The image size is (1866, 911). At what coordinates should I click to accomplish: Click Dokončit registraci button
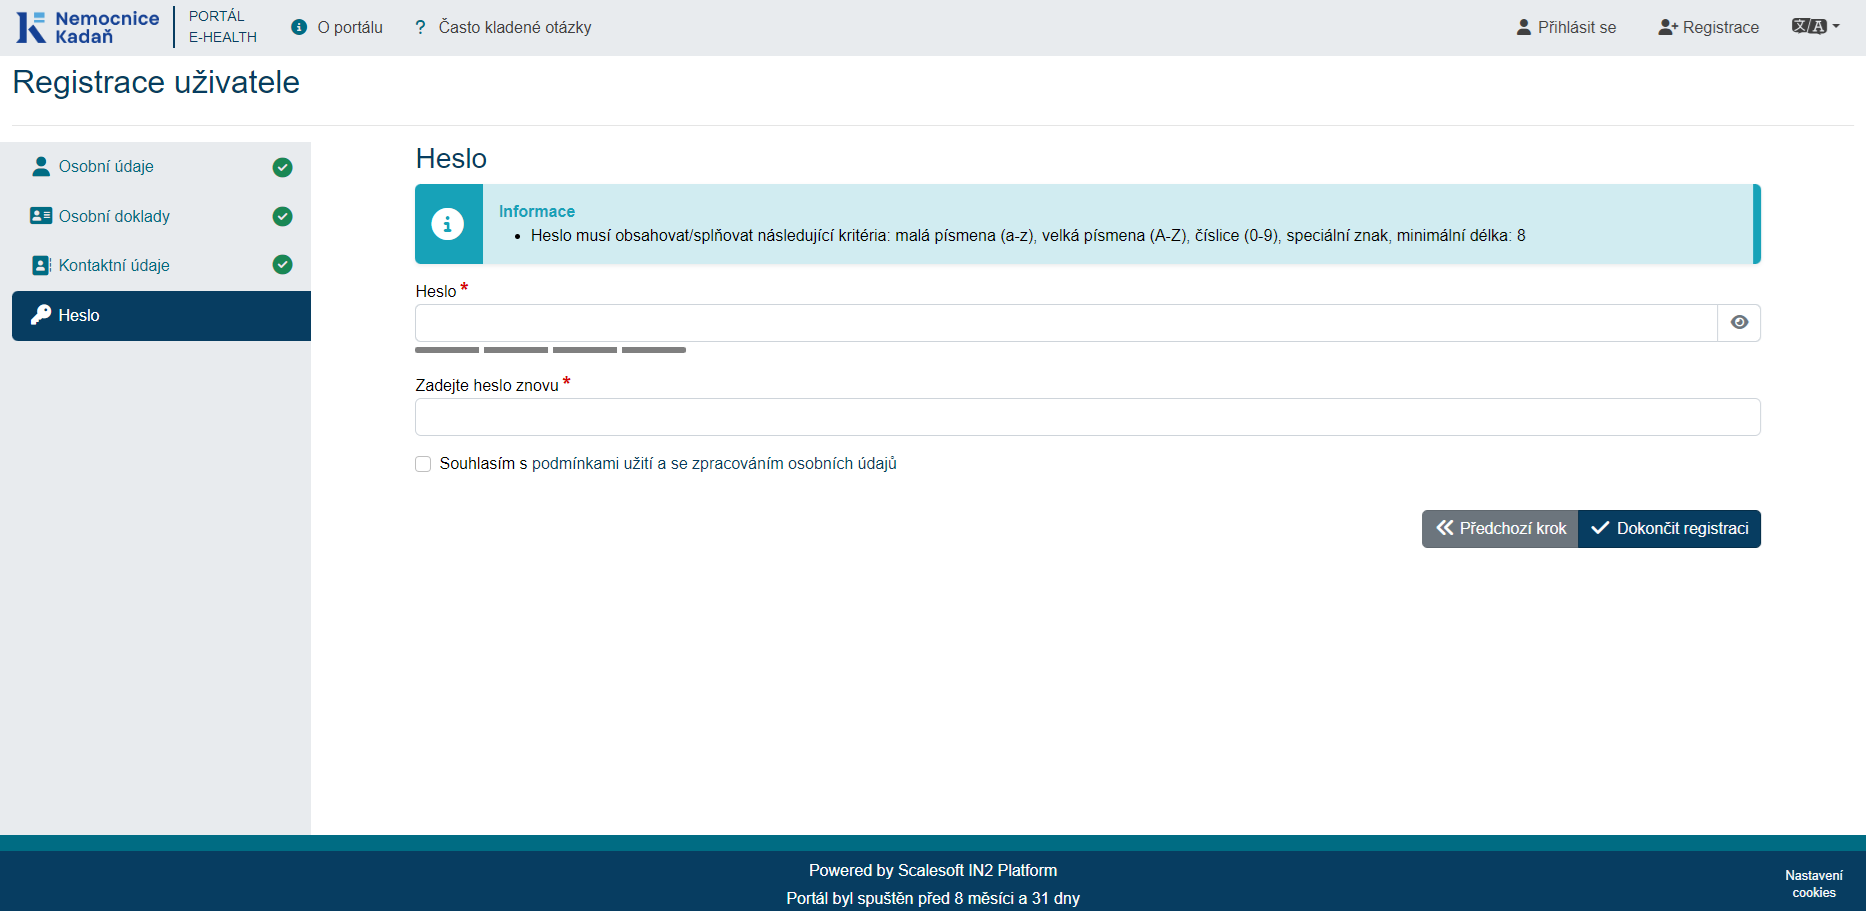click(1669, 529)
